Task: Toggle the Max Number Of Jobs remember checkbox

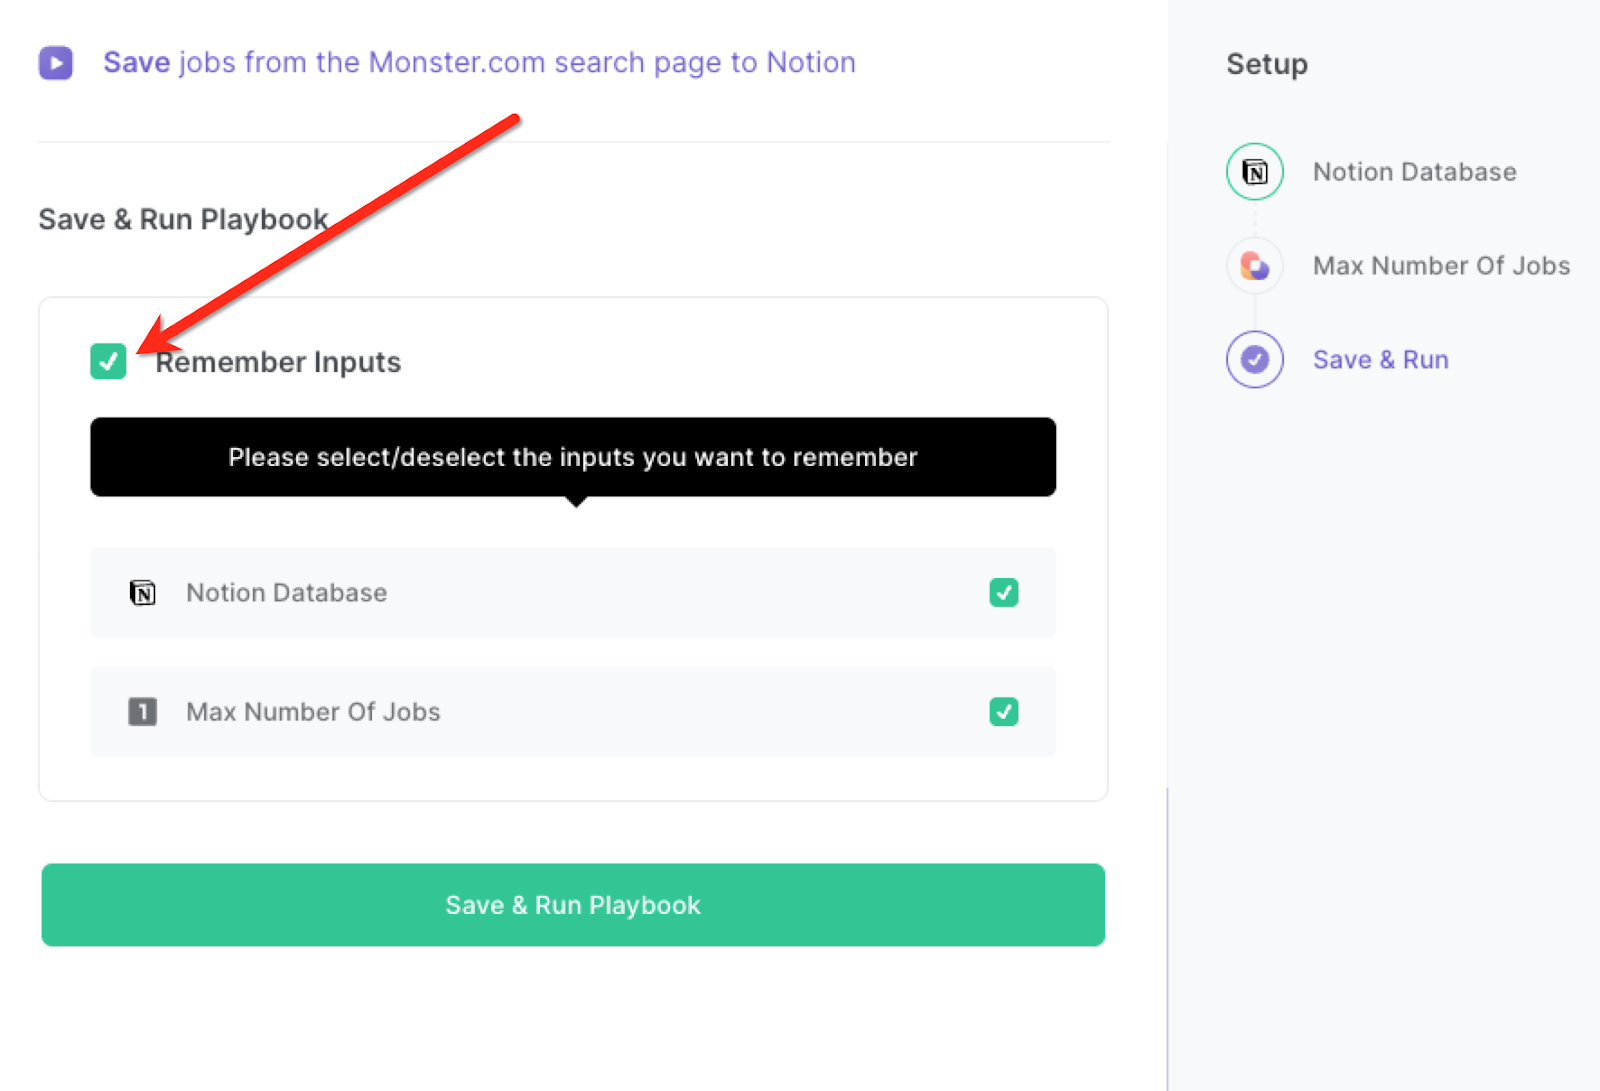Action: (1004, 711)
